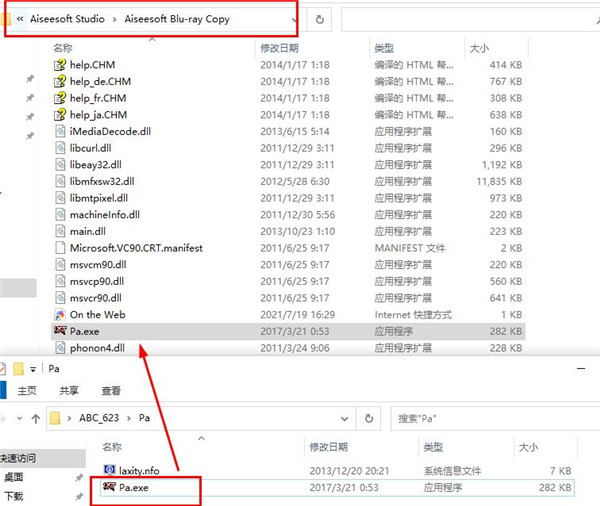Click the Pa.exe icon in Blu-ray Copy folder

coord(60,330)
